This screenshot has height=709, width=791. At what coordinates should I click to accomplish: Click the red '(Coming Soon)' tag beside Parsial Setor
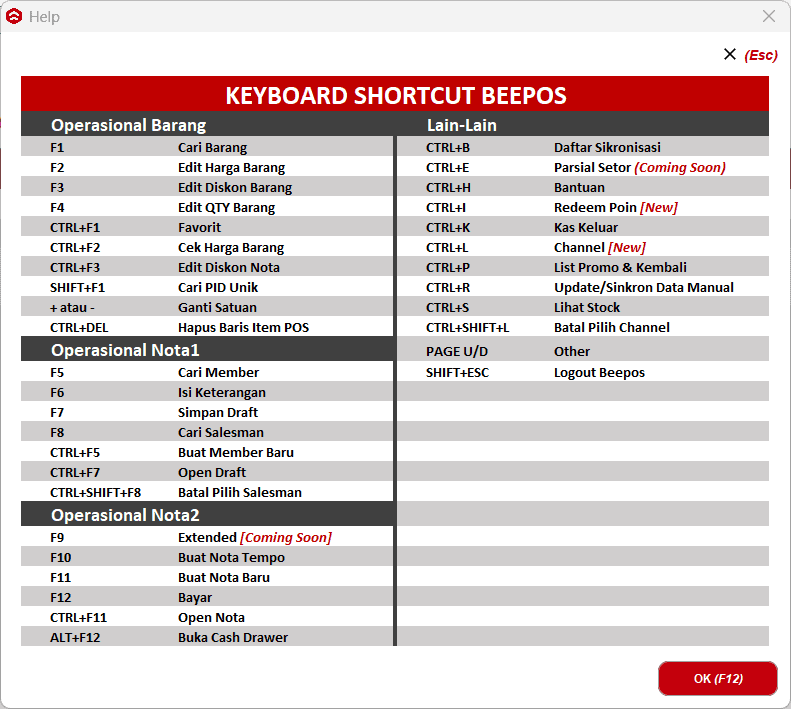(x=680, y=168)
